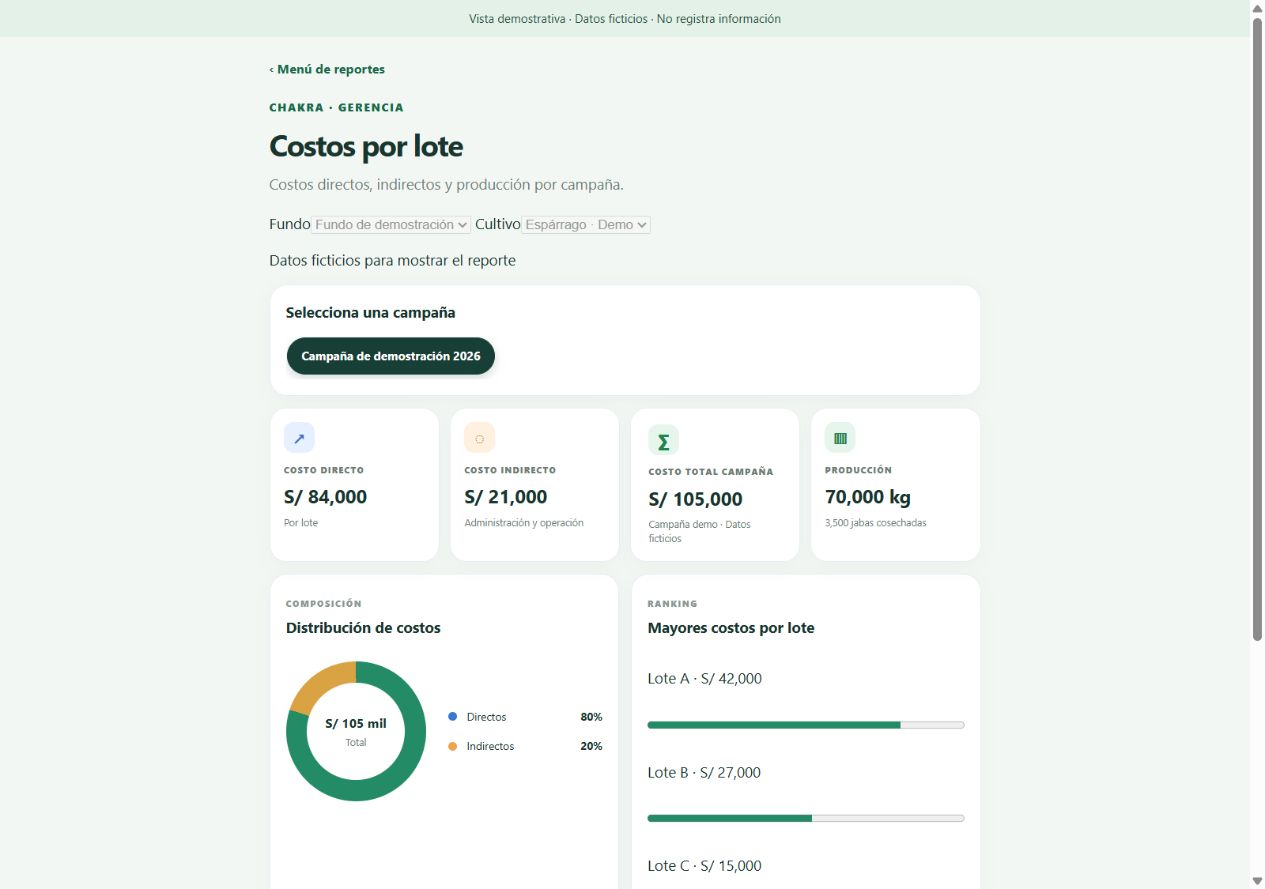Click the Administración y operación caption

coord(524,523)
